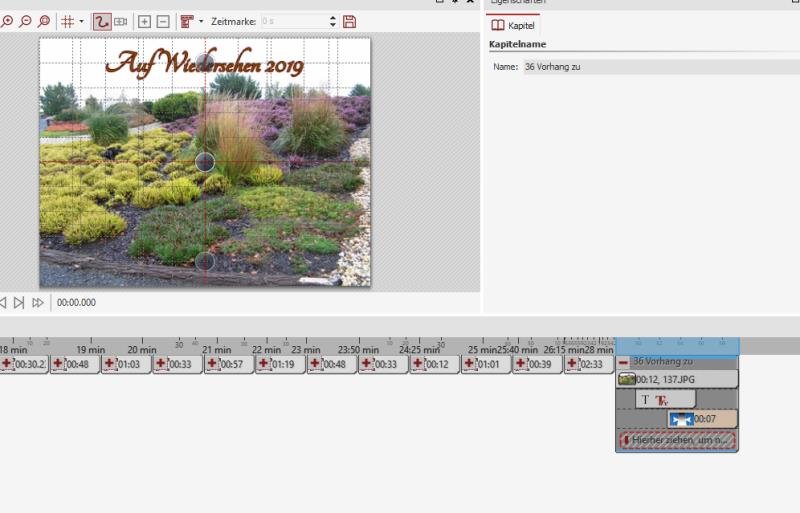Expand the 01:19 collapsed chapter
800x513 pixels.
[264, 364]
